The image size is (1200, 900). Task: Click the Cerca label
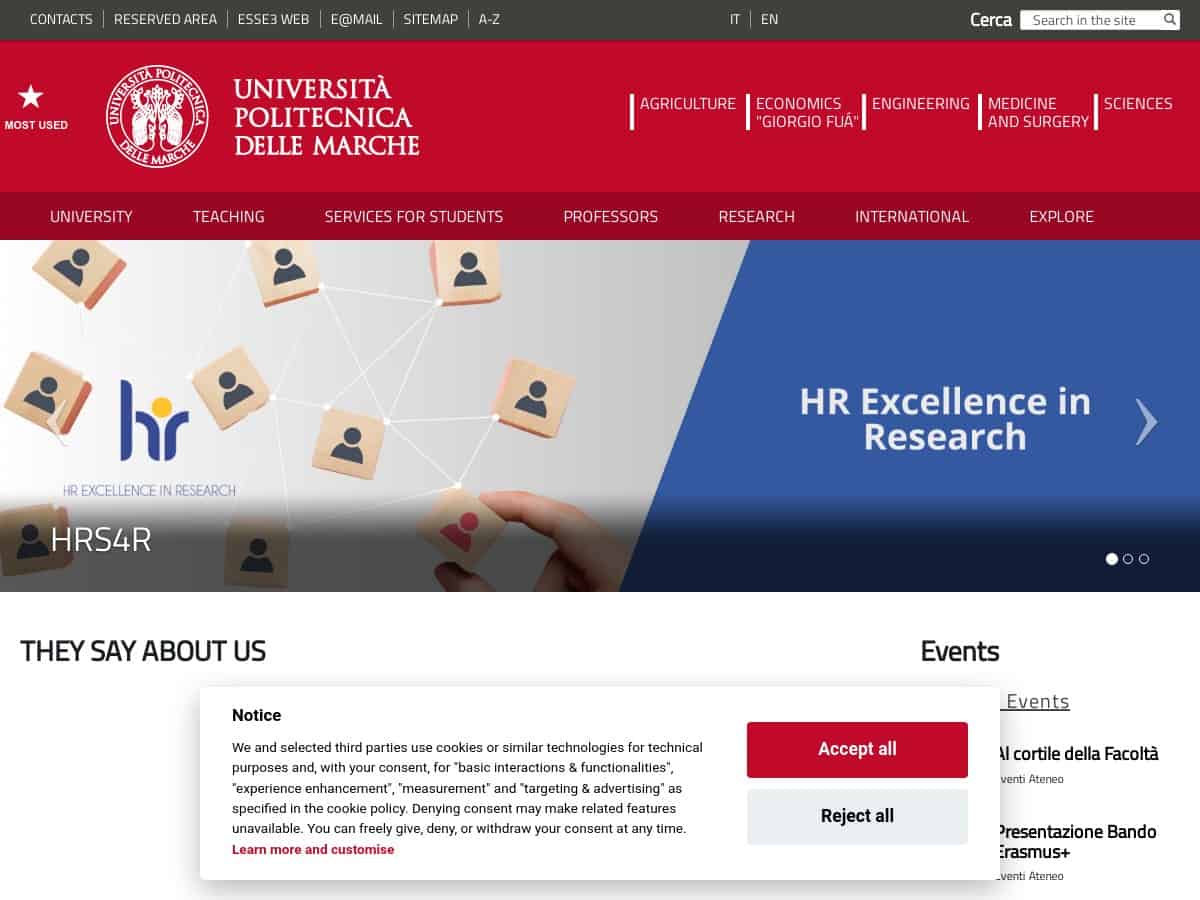pos(991,20)
